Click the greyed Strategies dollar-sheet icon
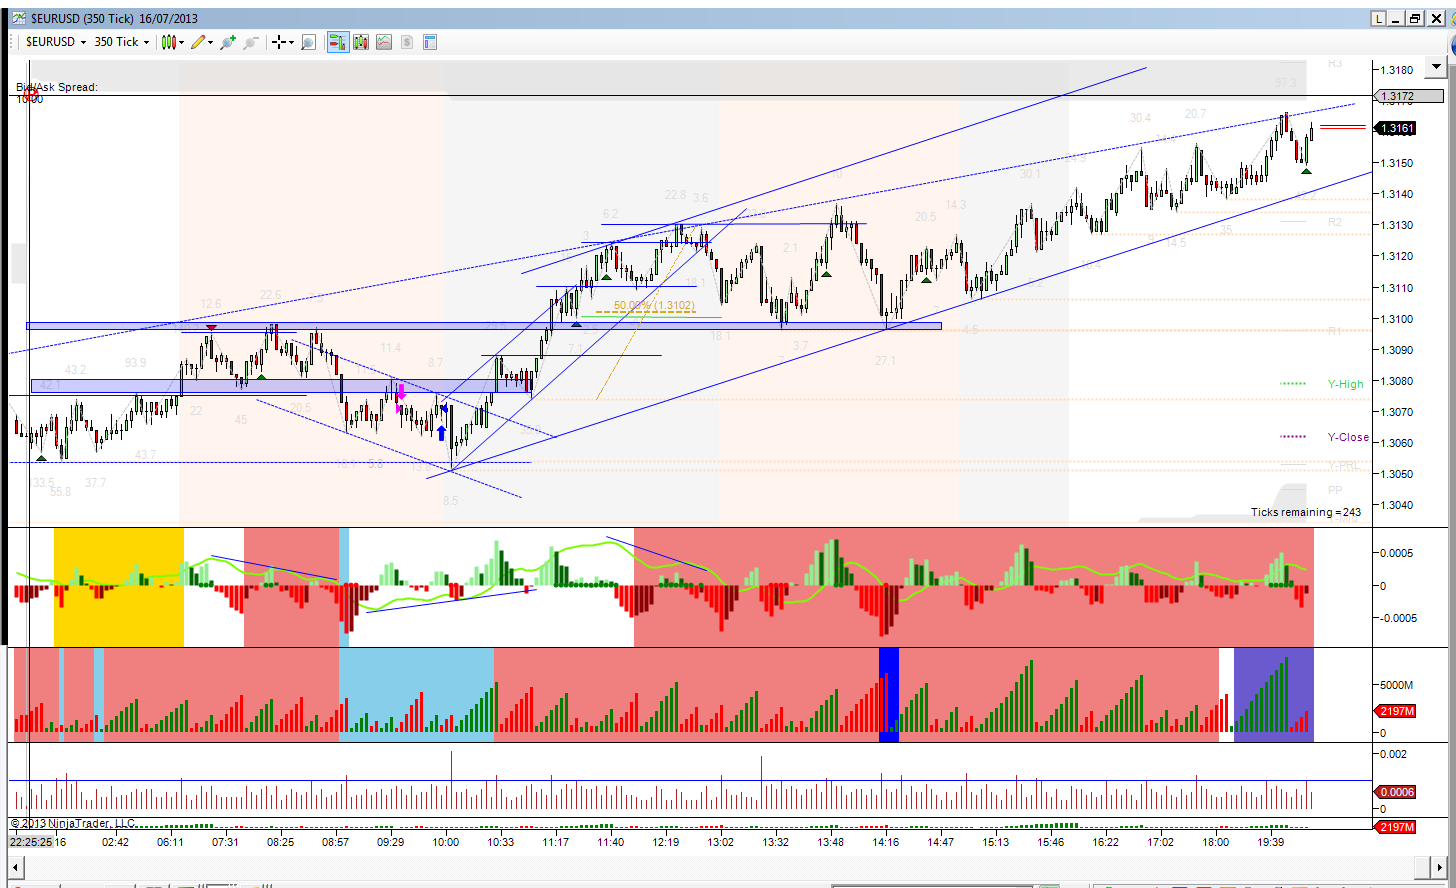Image resolution: width=1456 pixels, height=888 pixels. (407, 42)
